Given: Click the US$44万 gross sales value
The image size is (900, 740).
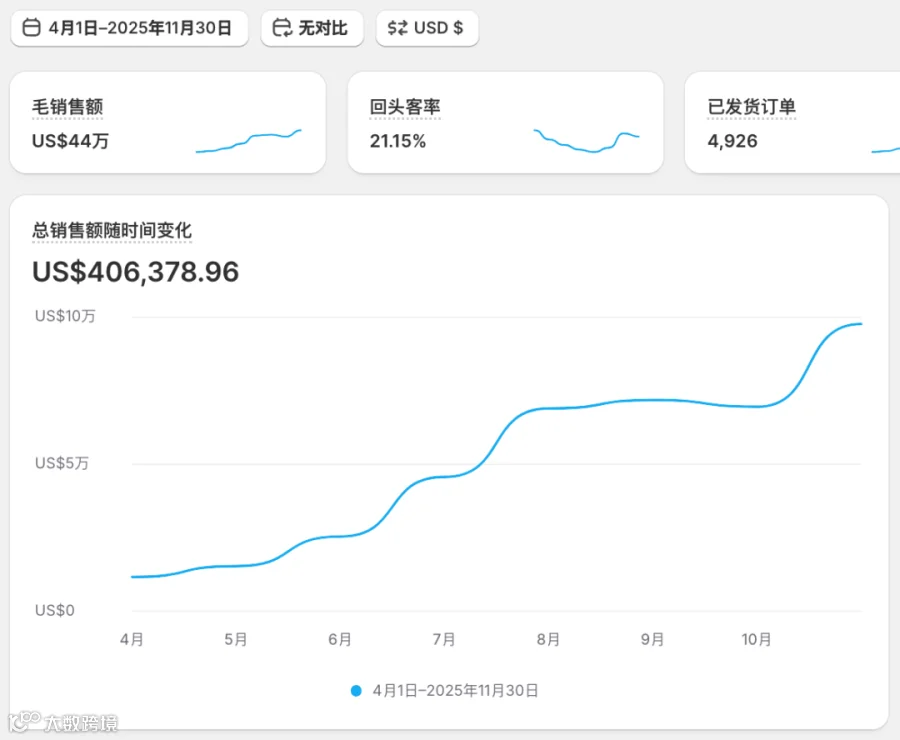Looking at the screenshot, I should [71, 141].
